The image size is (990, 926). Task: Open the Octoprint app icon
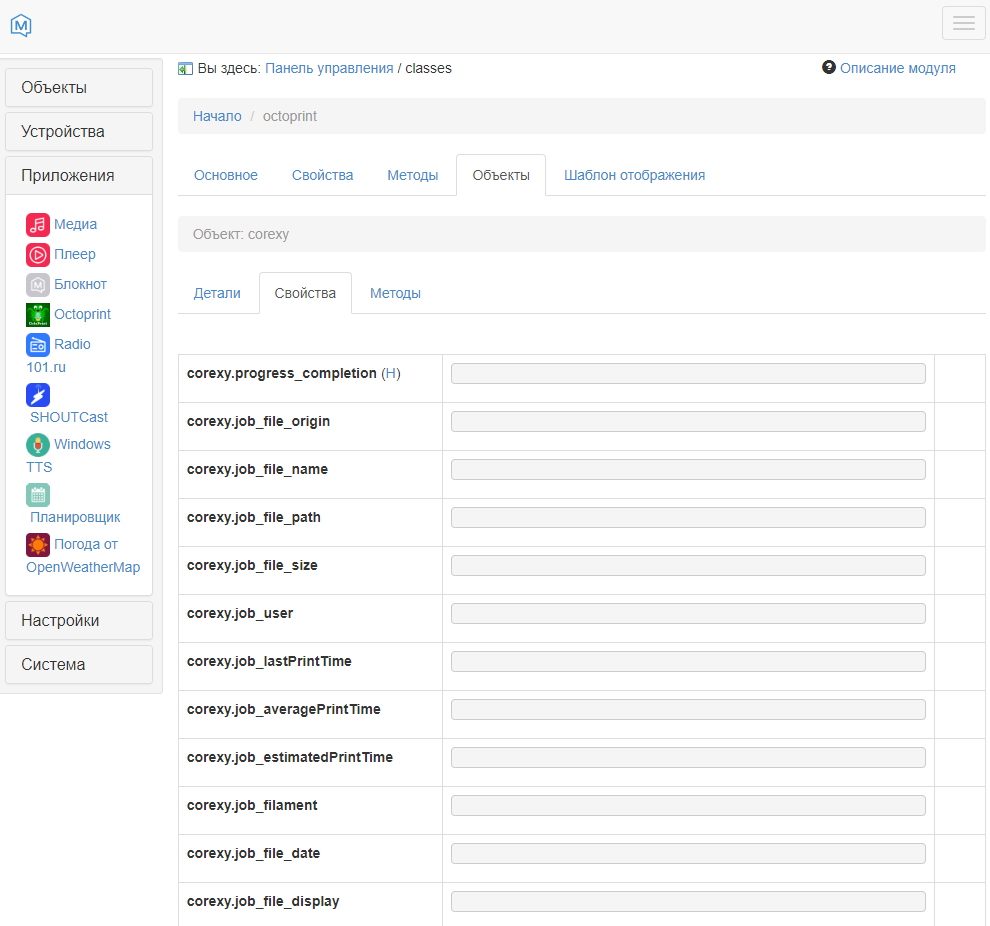38,315
